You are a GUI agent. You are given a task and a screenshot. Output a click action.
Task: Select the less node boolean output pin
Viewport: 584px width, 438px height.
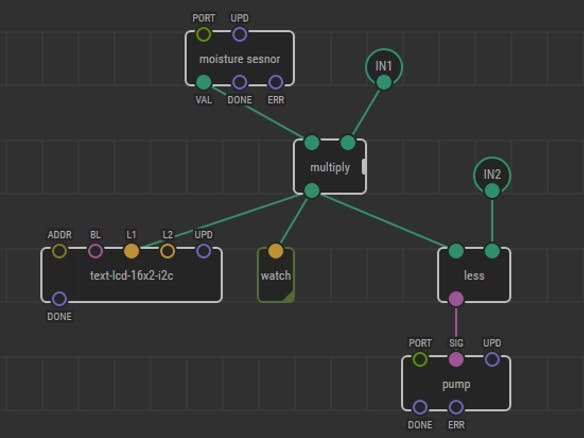click(x=456, y=299)
